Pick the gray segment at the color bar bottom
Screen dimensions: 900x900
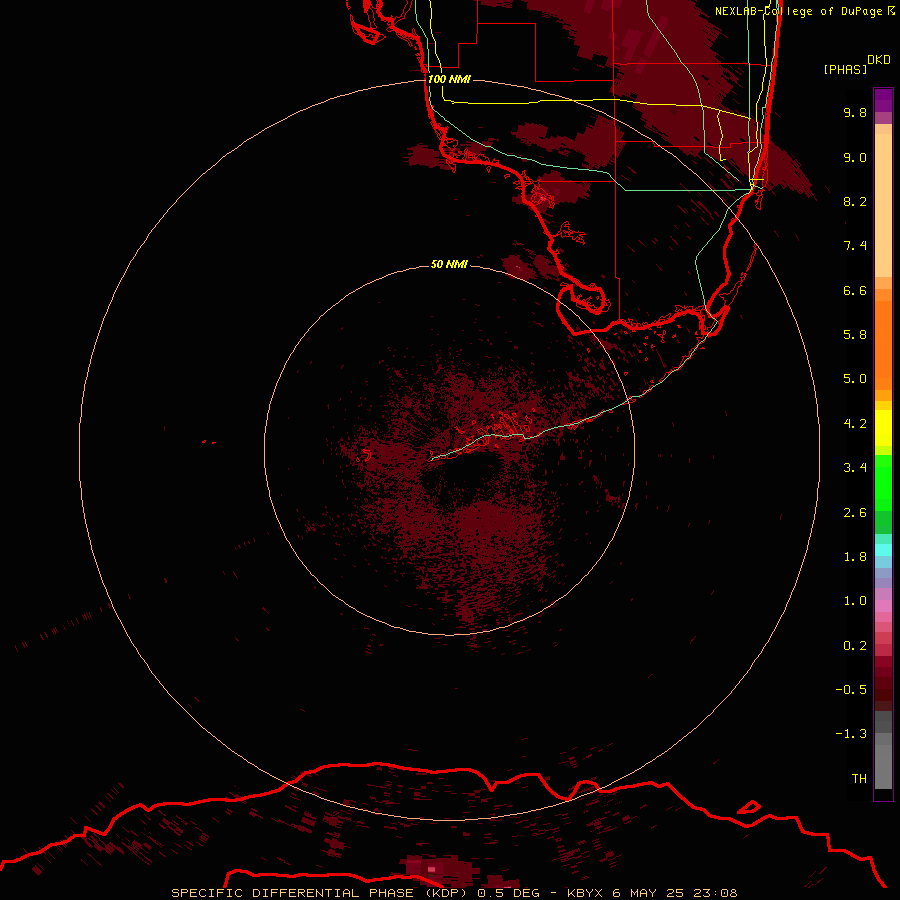[883, 766]
